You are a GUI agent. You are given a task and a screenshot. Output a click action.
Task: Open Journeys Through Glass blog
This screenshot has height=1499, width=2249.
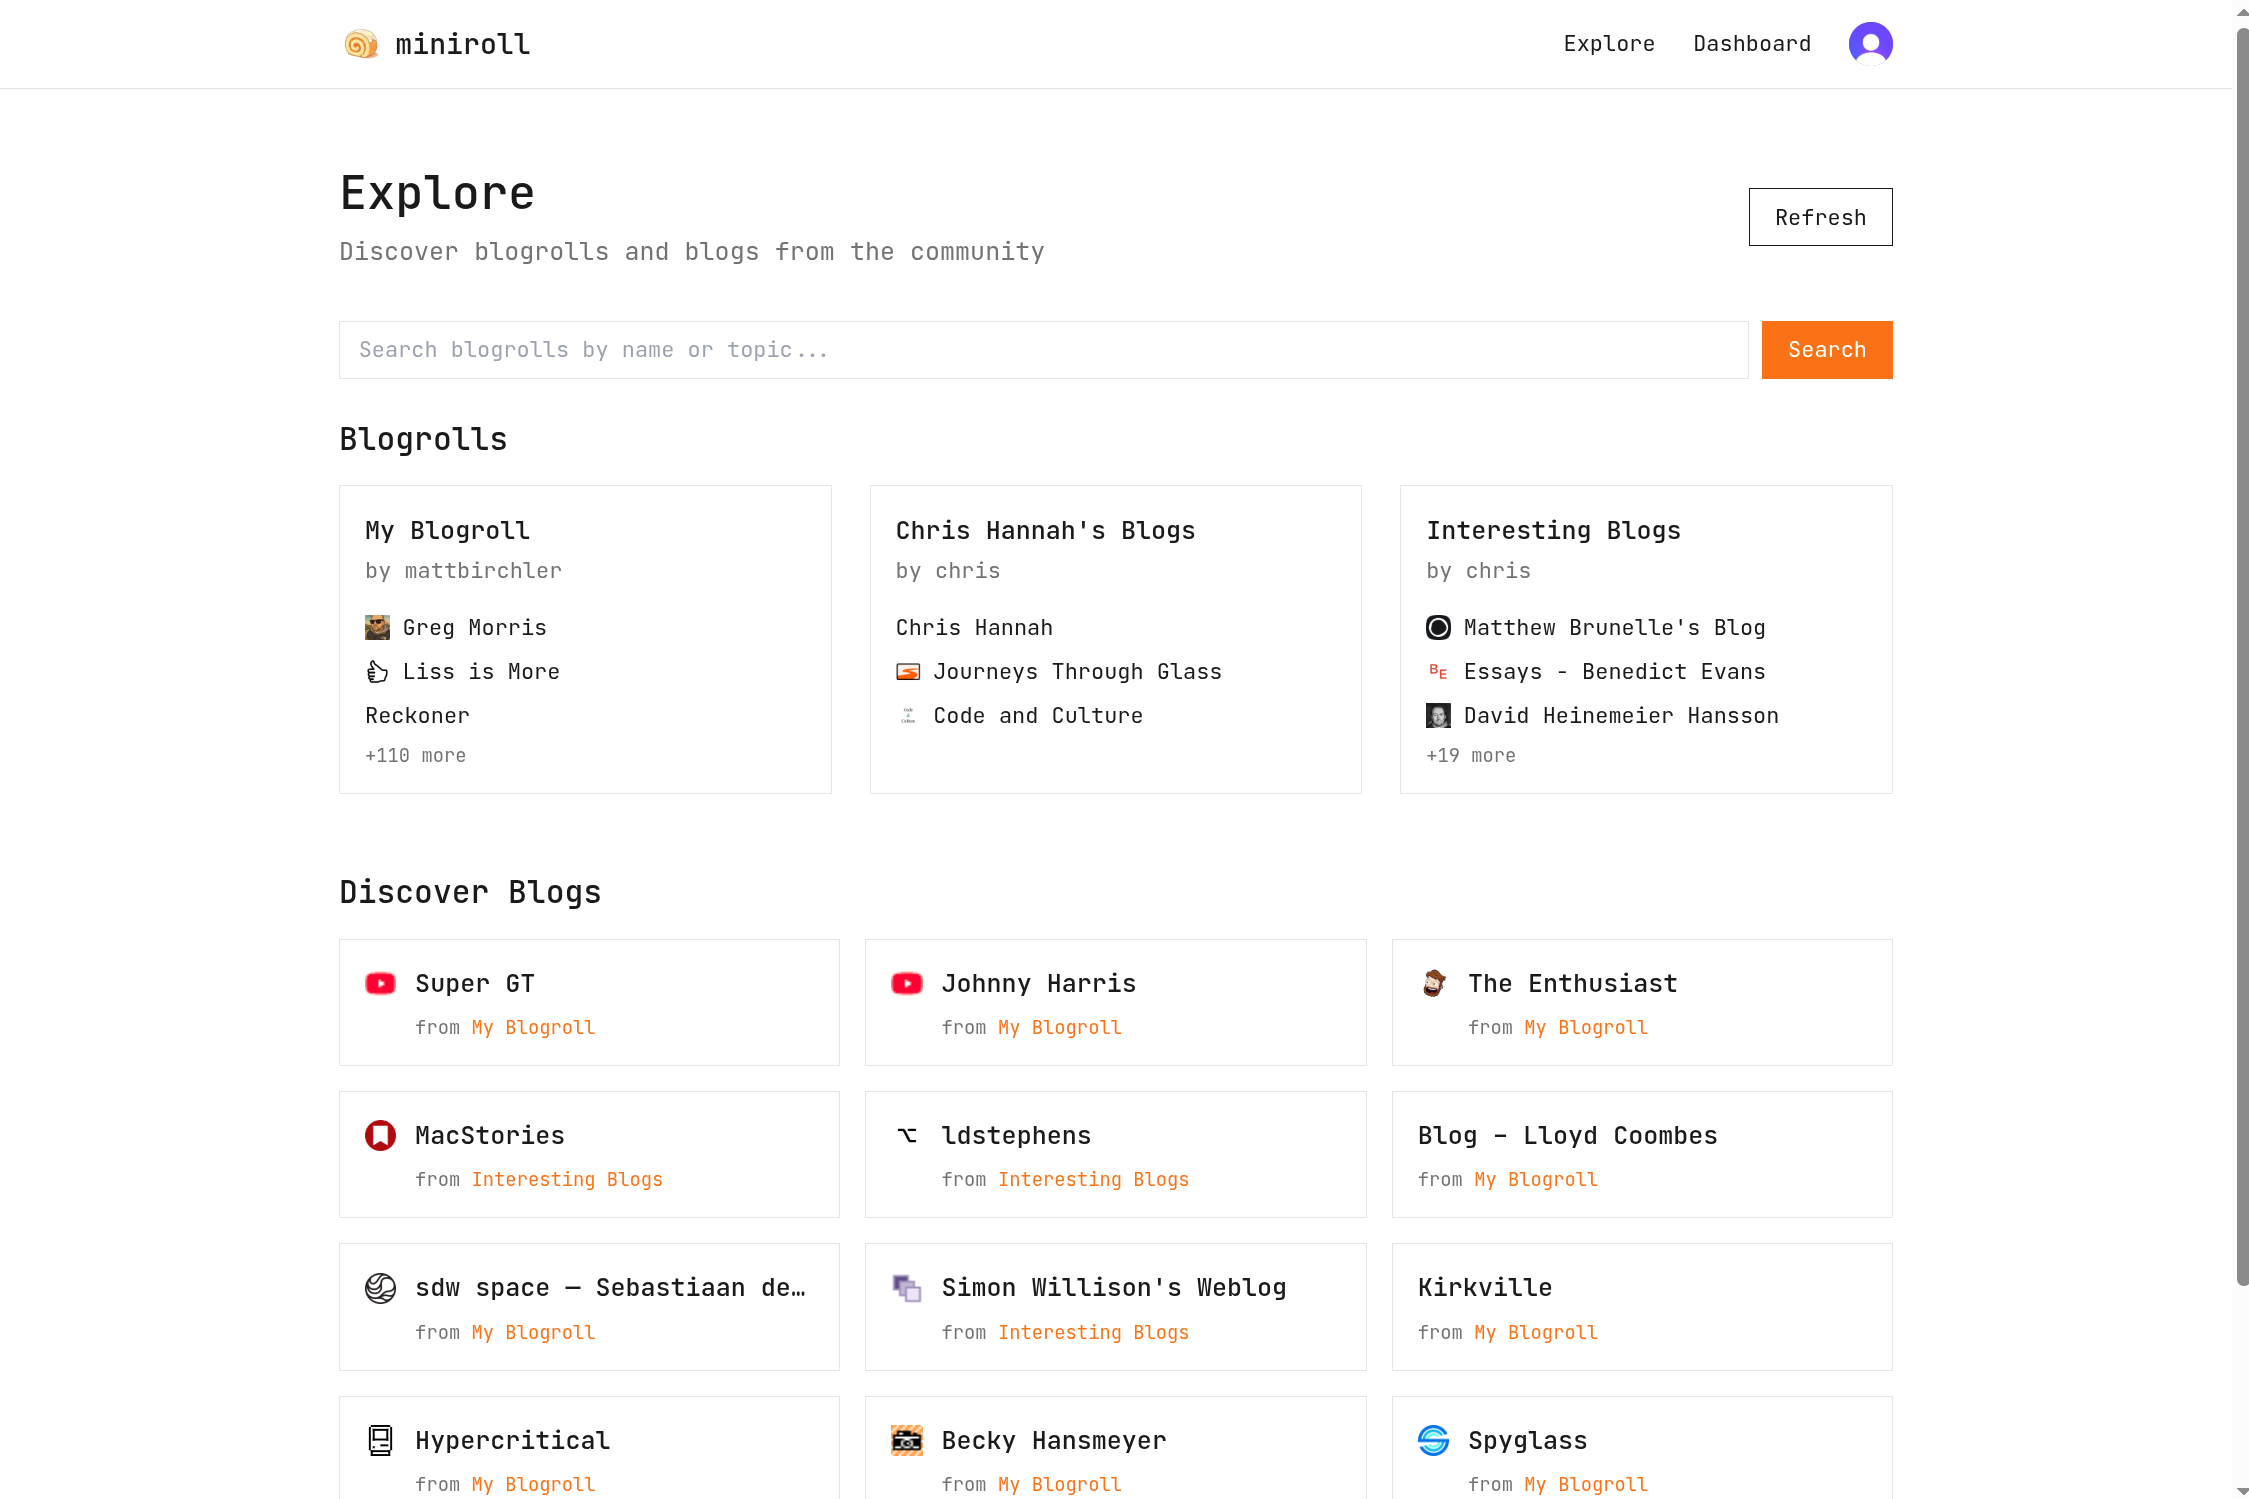click(1077, 672)
